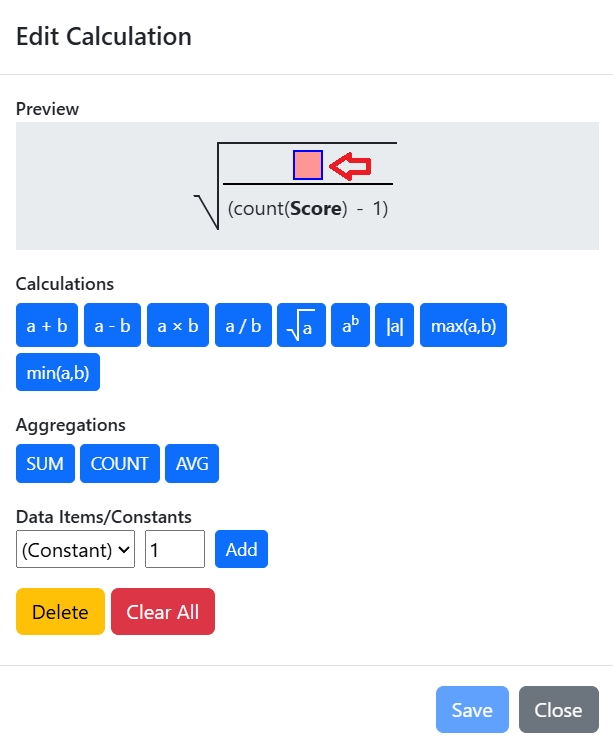
Task: Insert the a × b multiplication operation
Action: [178, 325]
